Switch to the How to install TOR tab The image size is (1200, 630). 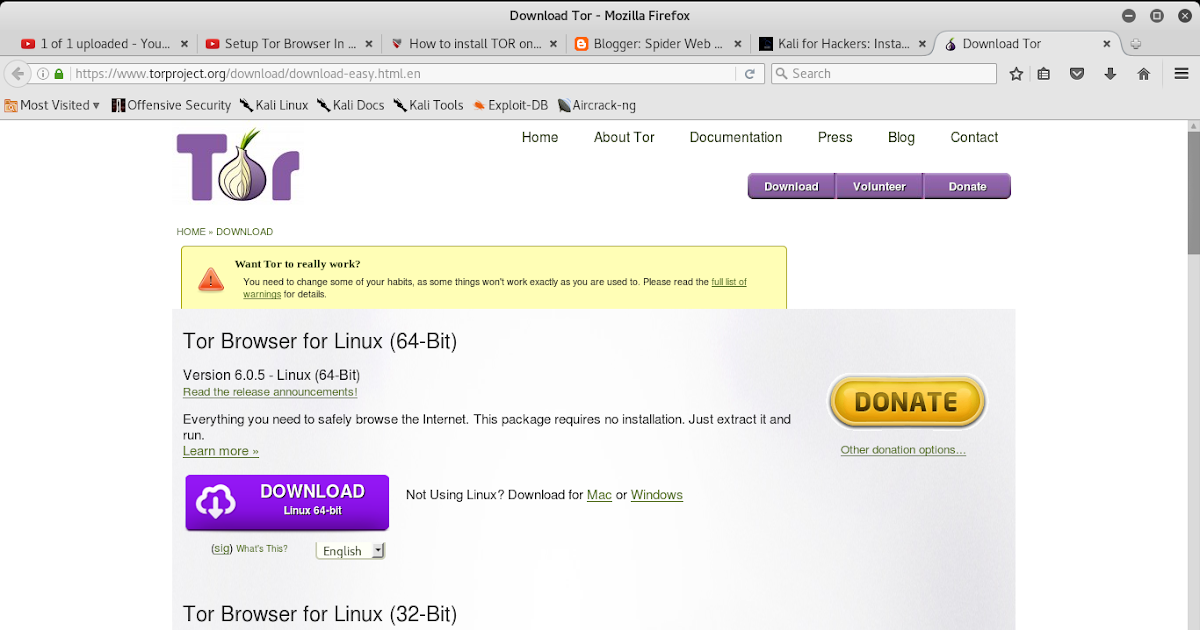tap(475, 44)
